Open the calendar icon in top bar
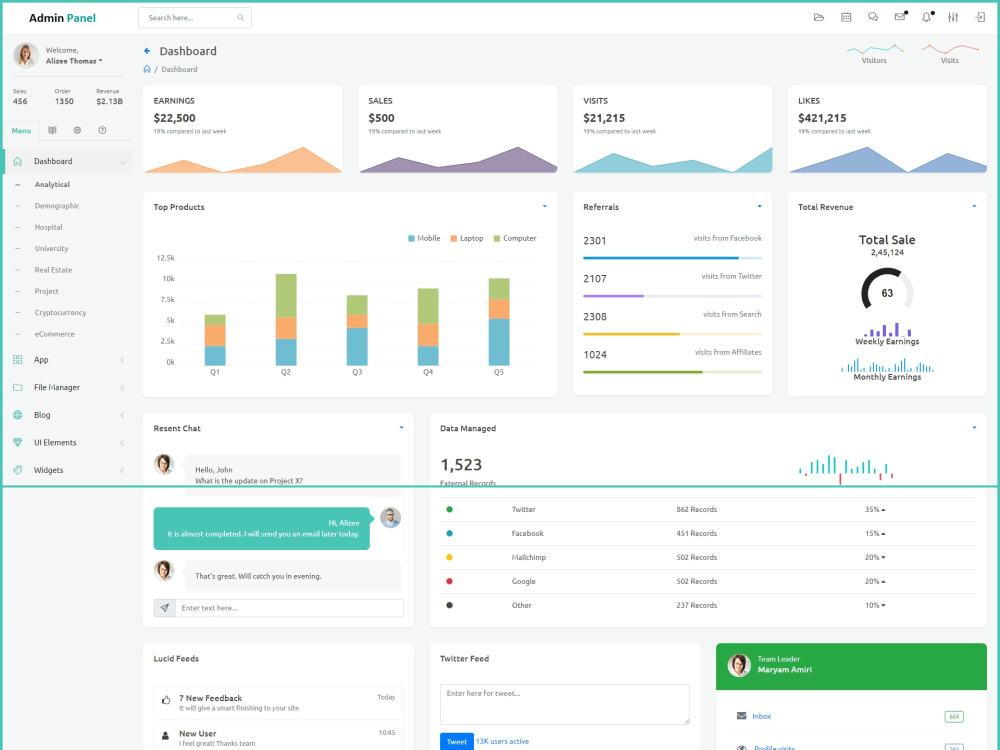 tap(846, 17)
